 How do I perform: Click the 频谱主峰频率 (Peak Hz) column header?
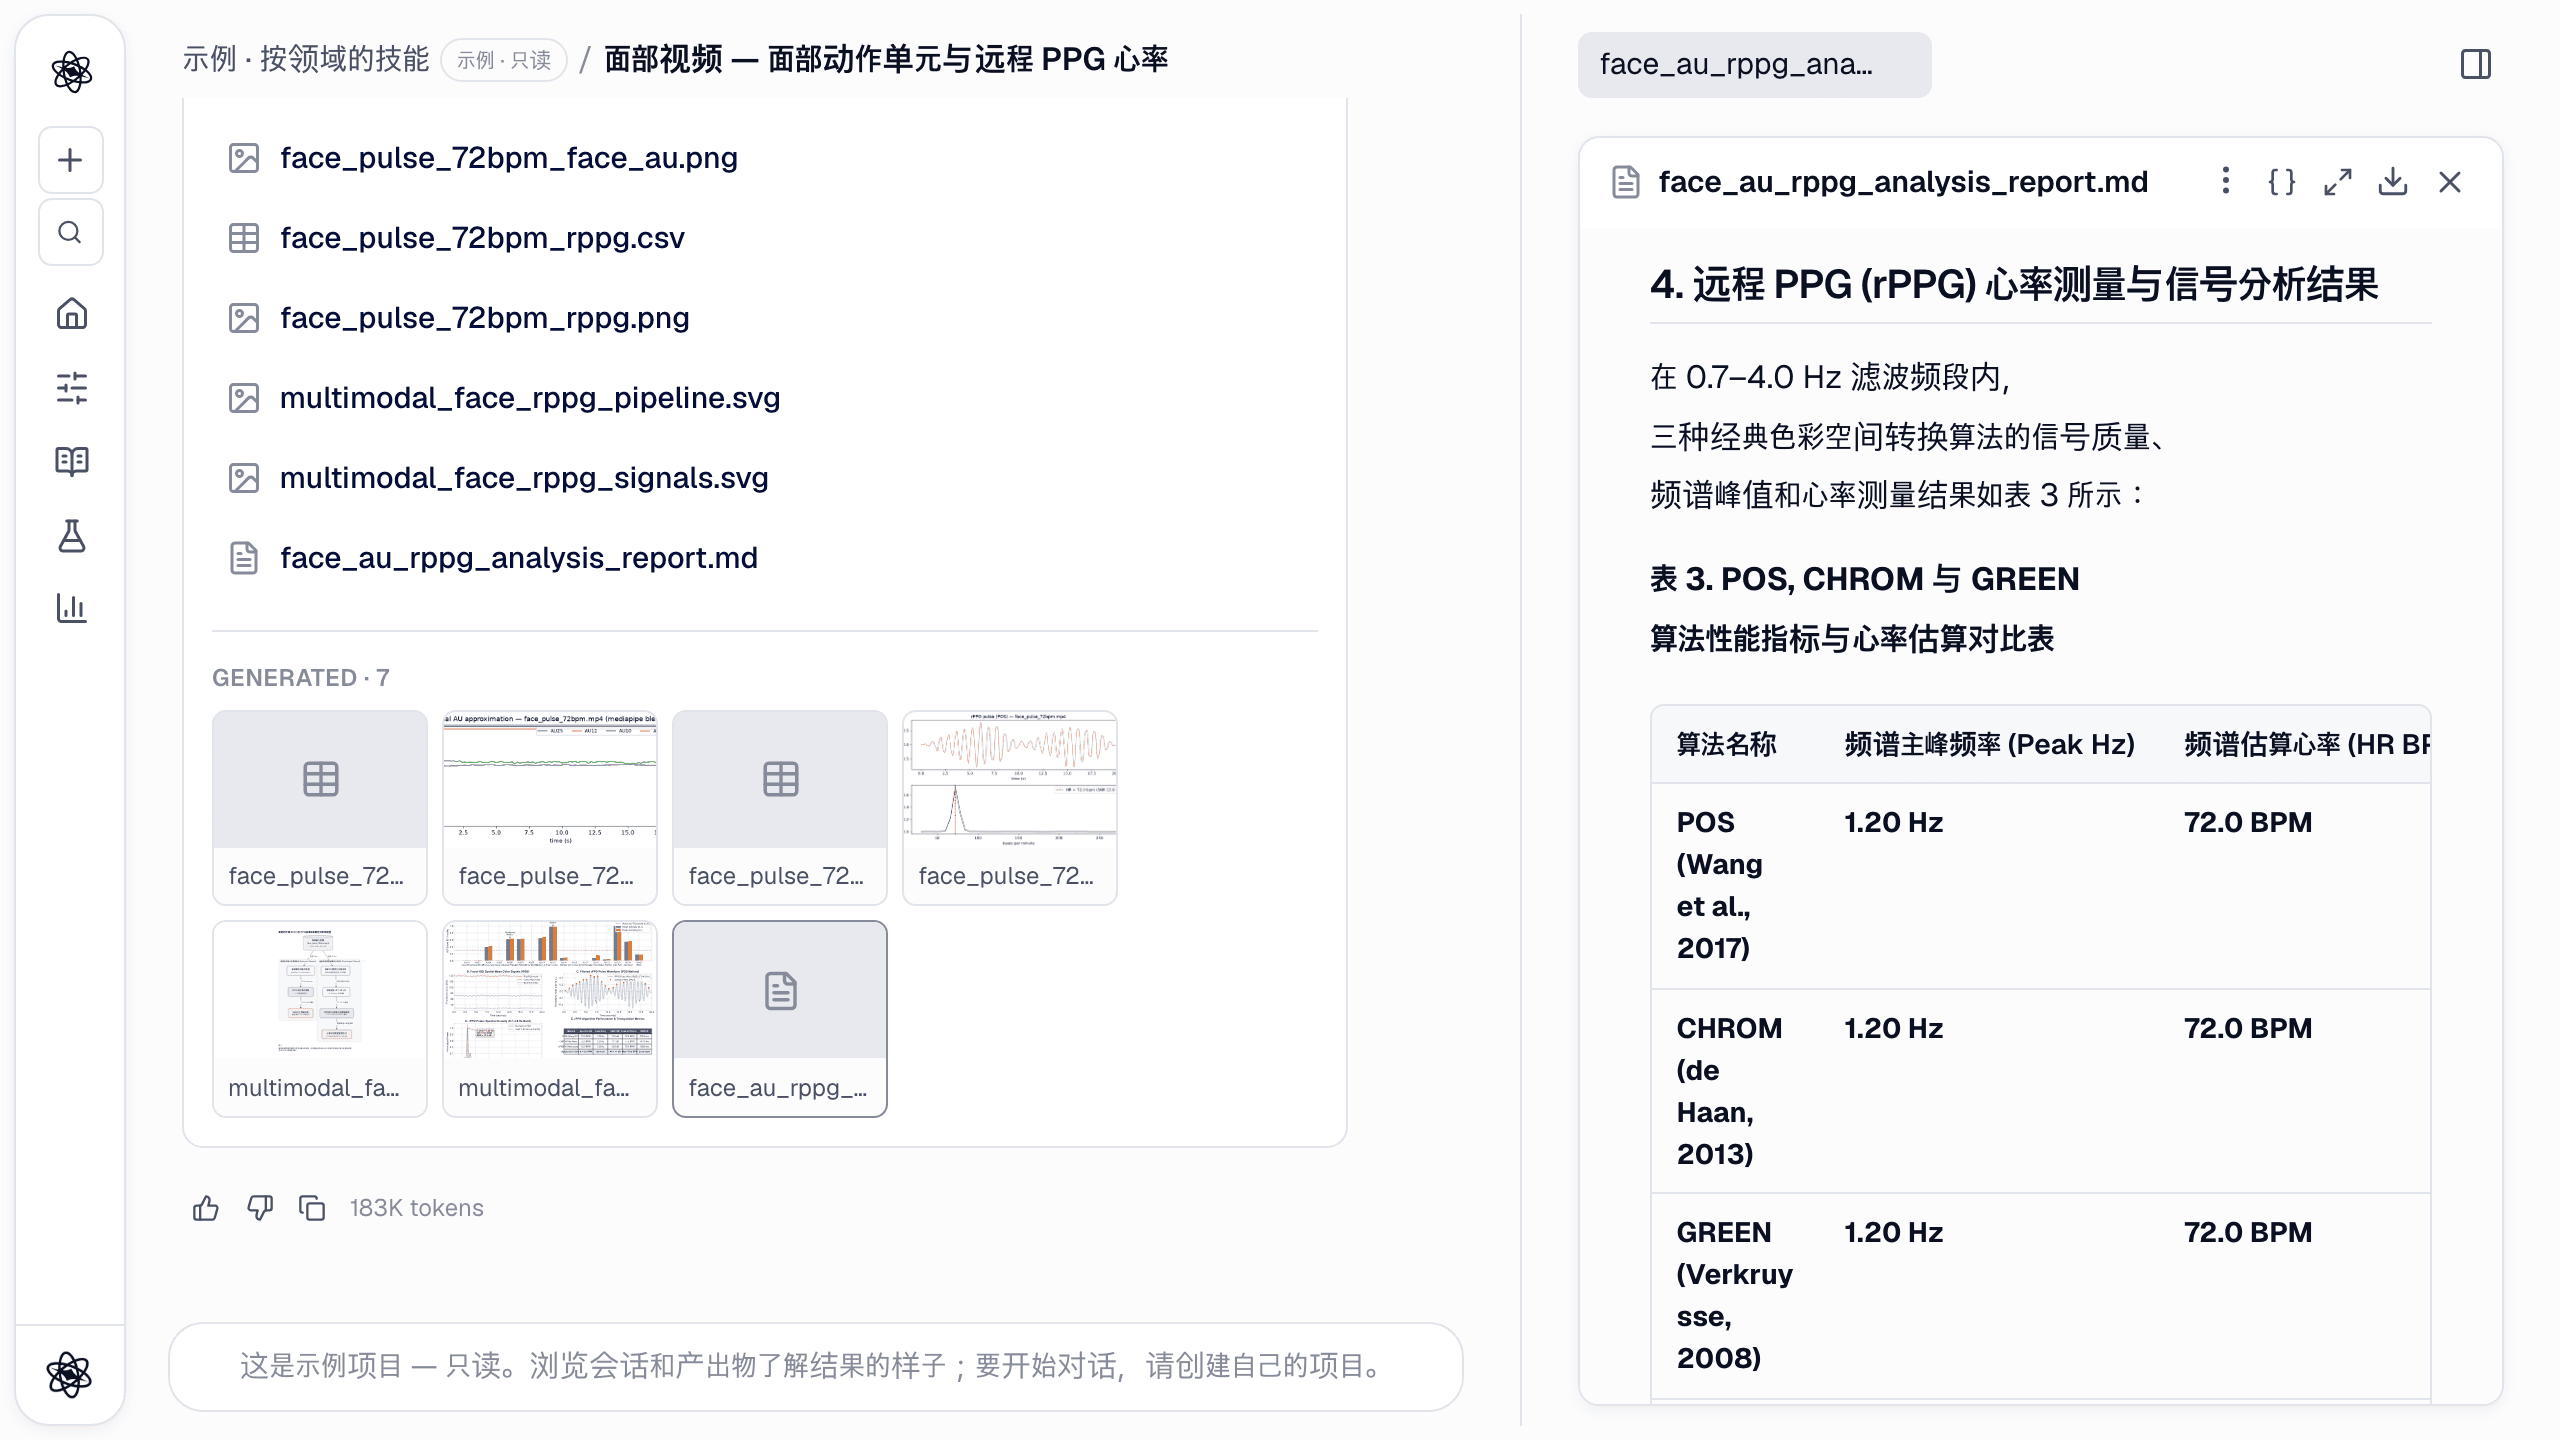pyautogui.click(x=1989, y=744)
